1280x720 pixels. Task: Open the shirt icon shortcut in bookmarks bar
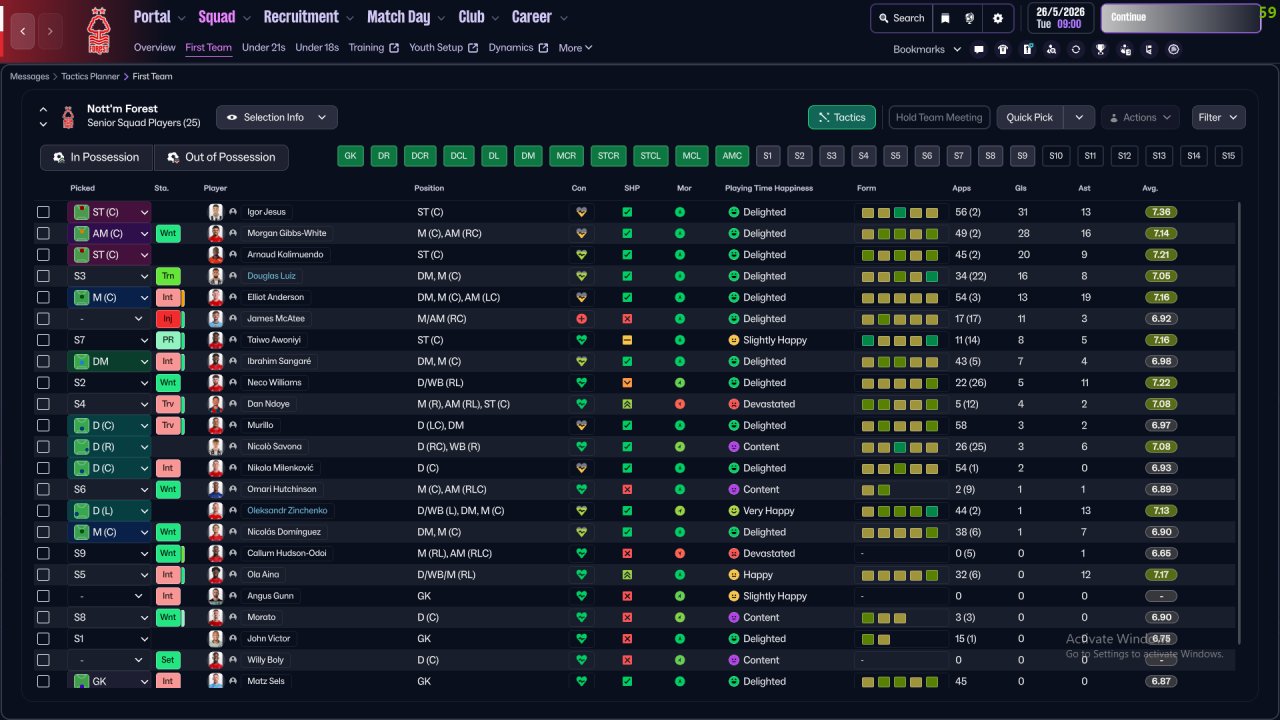(x=1003, y=49)
